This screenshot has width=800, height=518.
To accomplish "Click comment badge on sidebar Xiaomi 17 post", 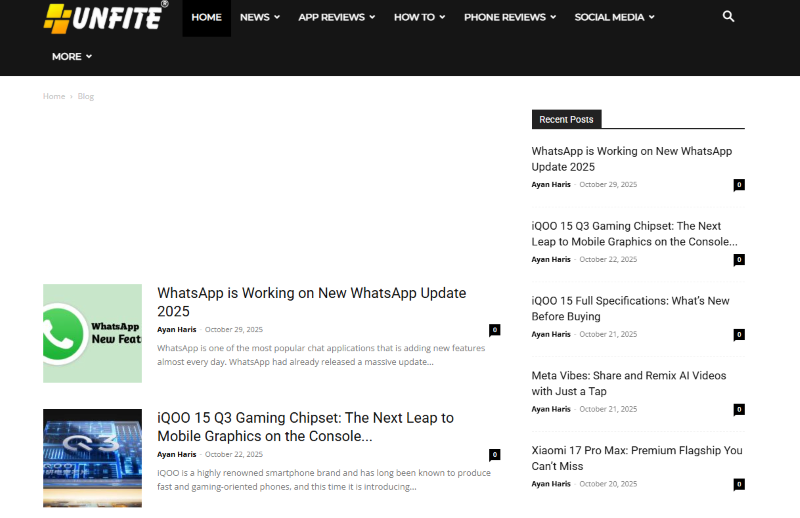I will click(x=739, y=484).
